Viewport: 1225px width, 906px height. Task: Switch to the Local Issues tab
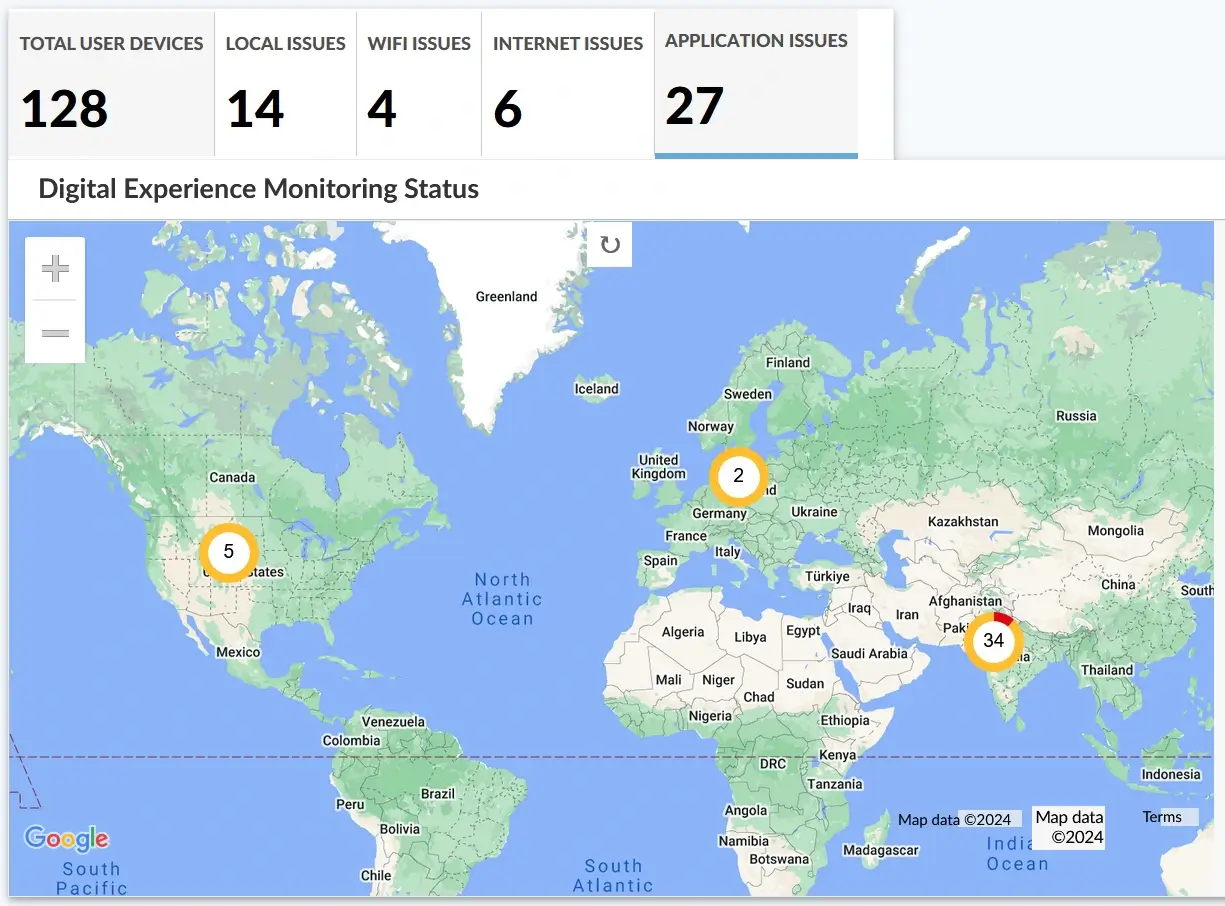(285, 84)
